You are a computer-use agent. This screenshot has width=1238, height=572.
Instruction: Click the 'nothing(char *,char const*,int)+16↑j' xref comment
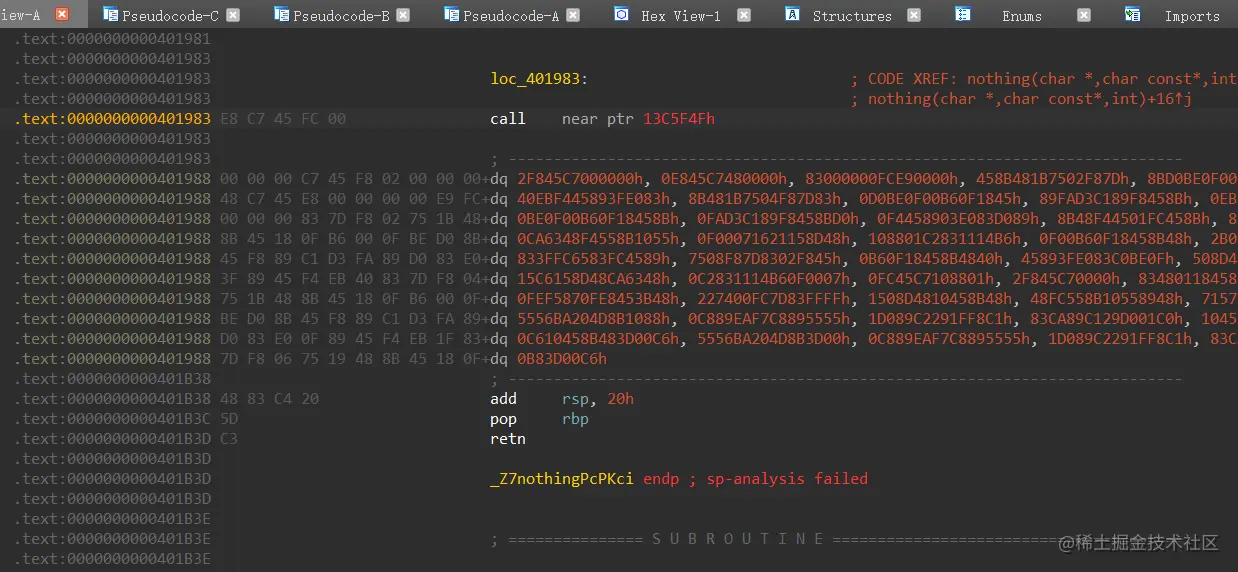point(1029,99)
